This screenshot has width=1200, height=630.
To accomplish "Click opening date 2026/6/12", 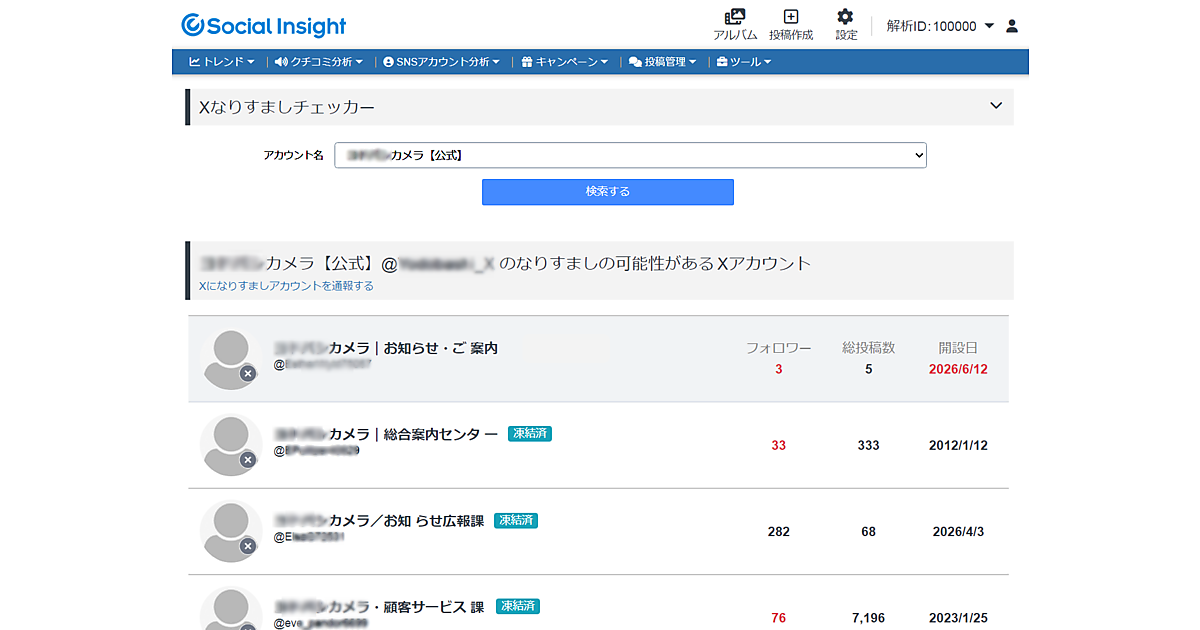I will point(958,369).
